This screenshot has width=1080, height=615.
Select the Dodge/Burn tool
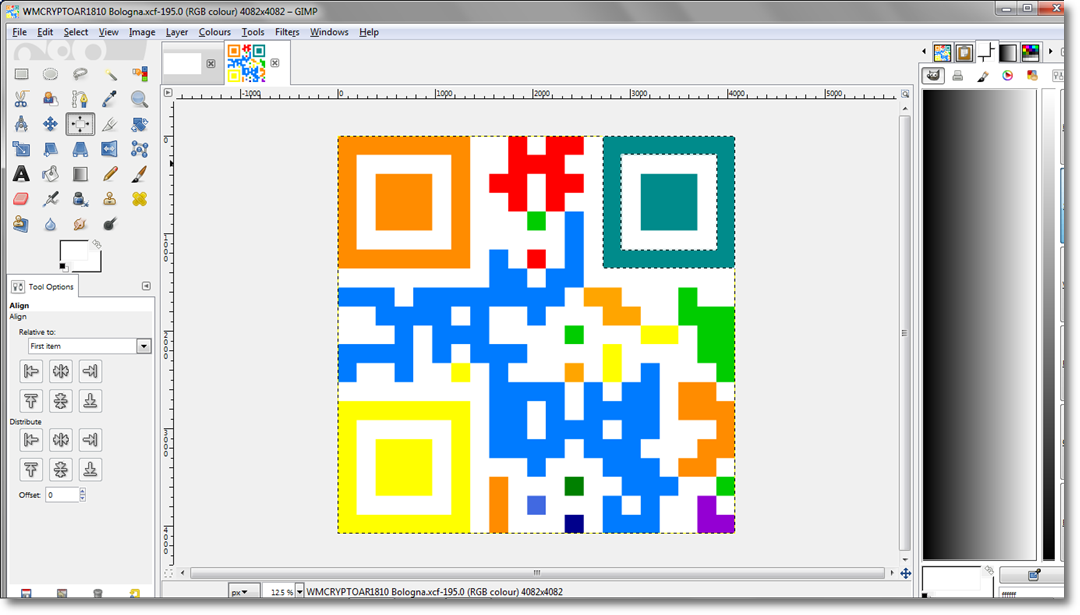110,224
